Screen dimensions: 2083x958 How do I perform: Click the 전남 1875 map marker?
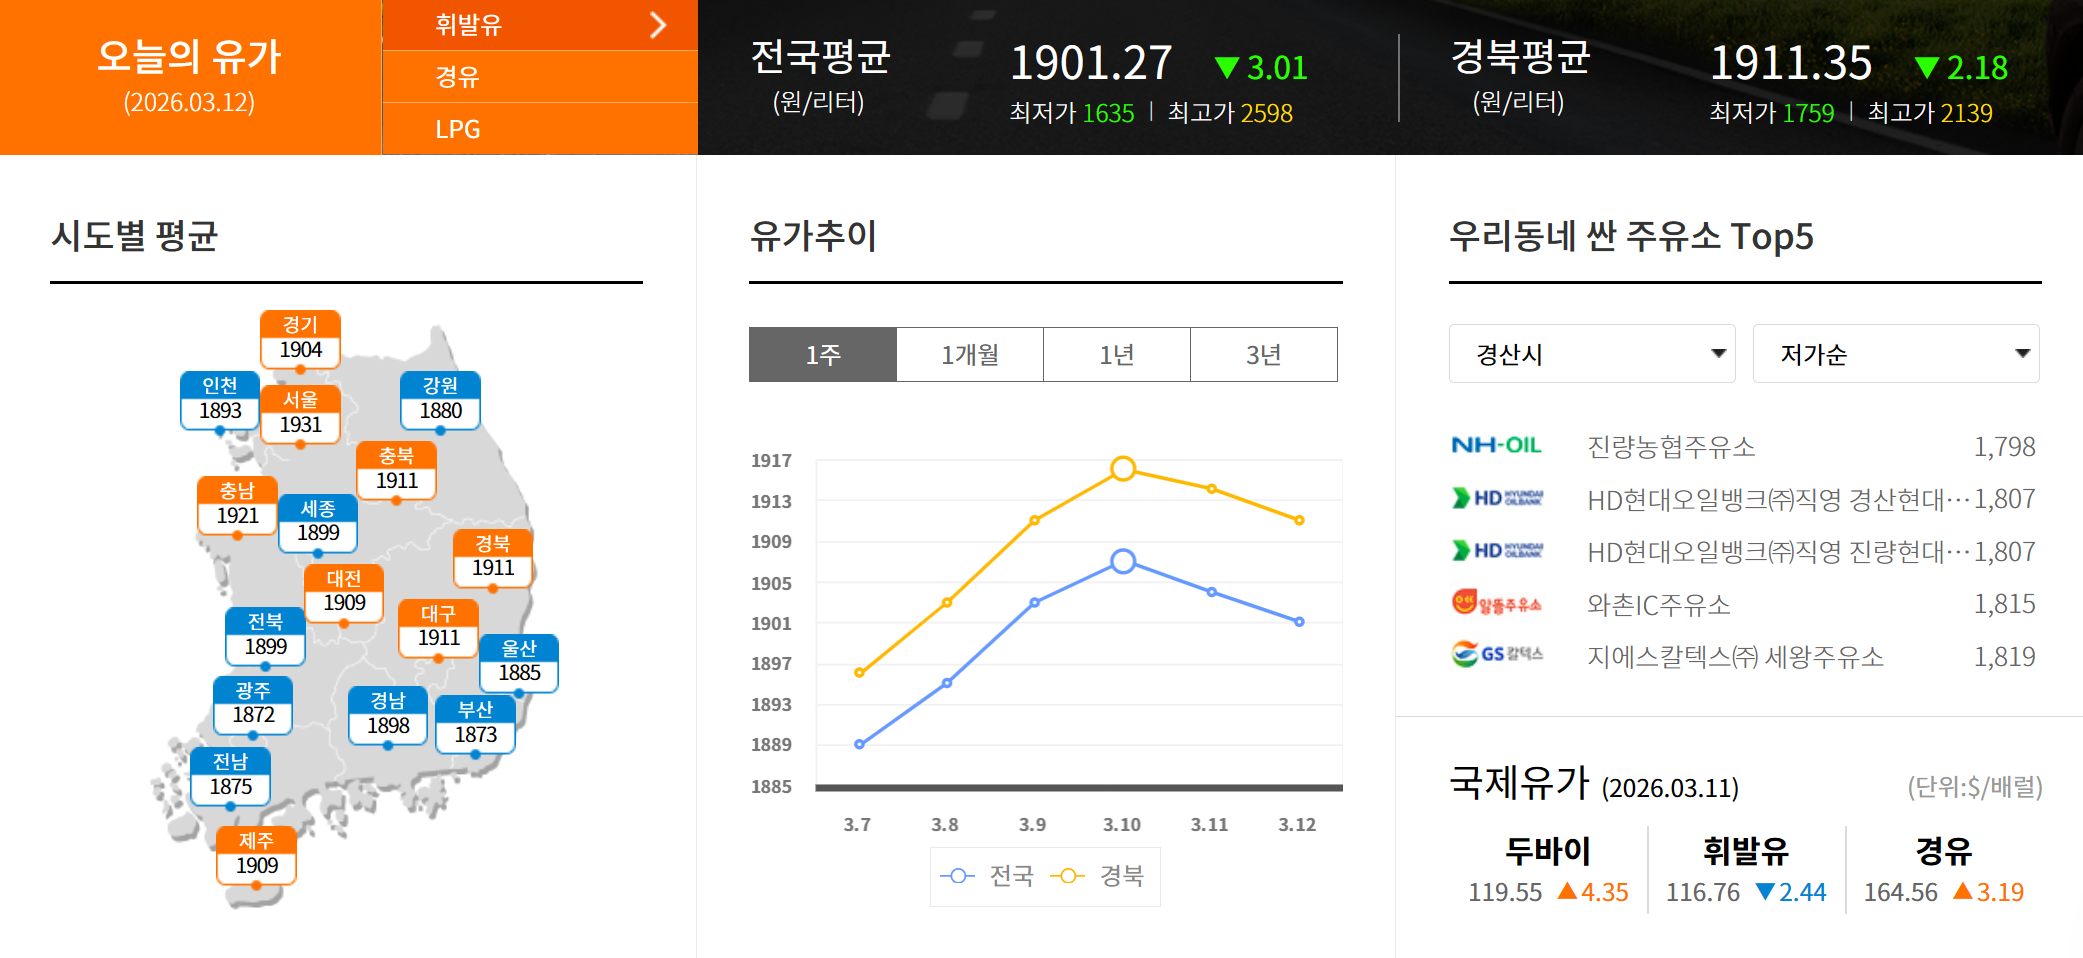(x=230, y=777)
